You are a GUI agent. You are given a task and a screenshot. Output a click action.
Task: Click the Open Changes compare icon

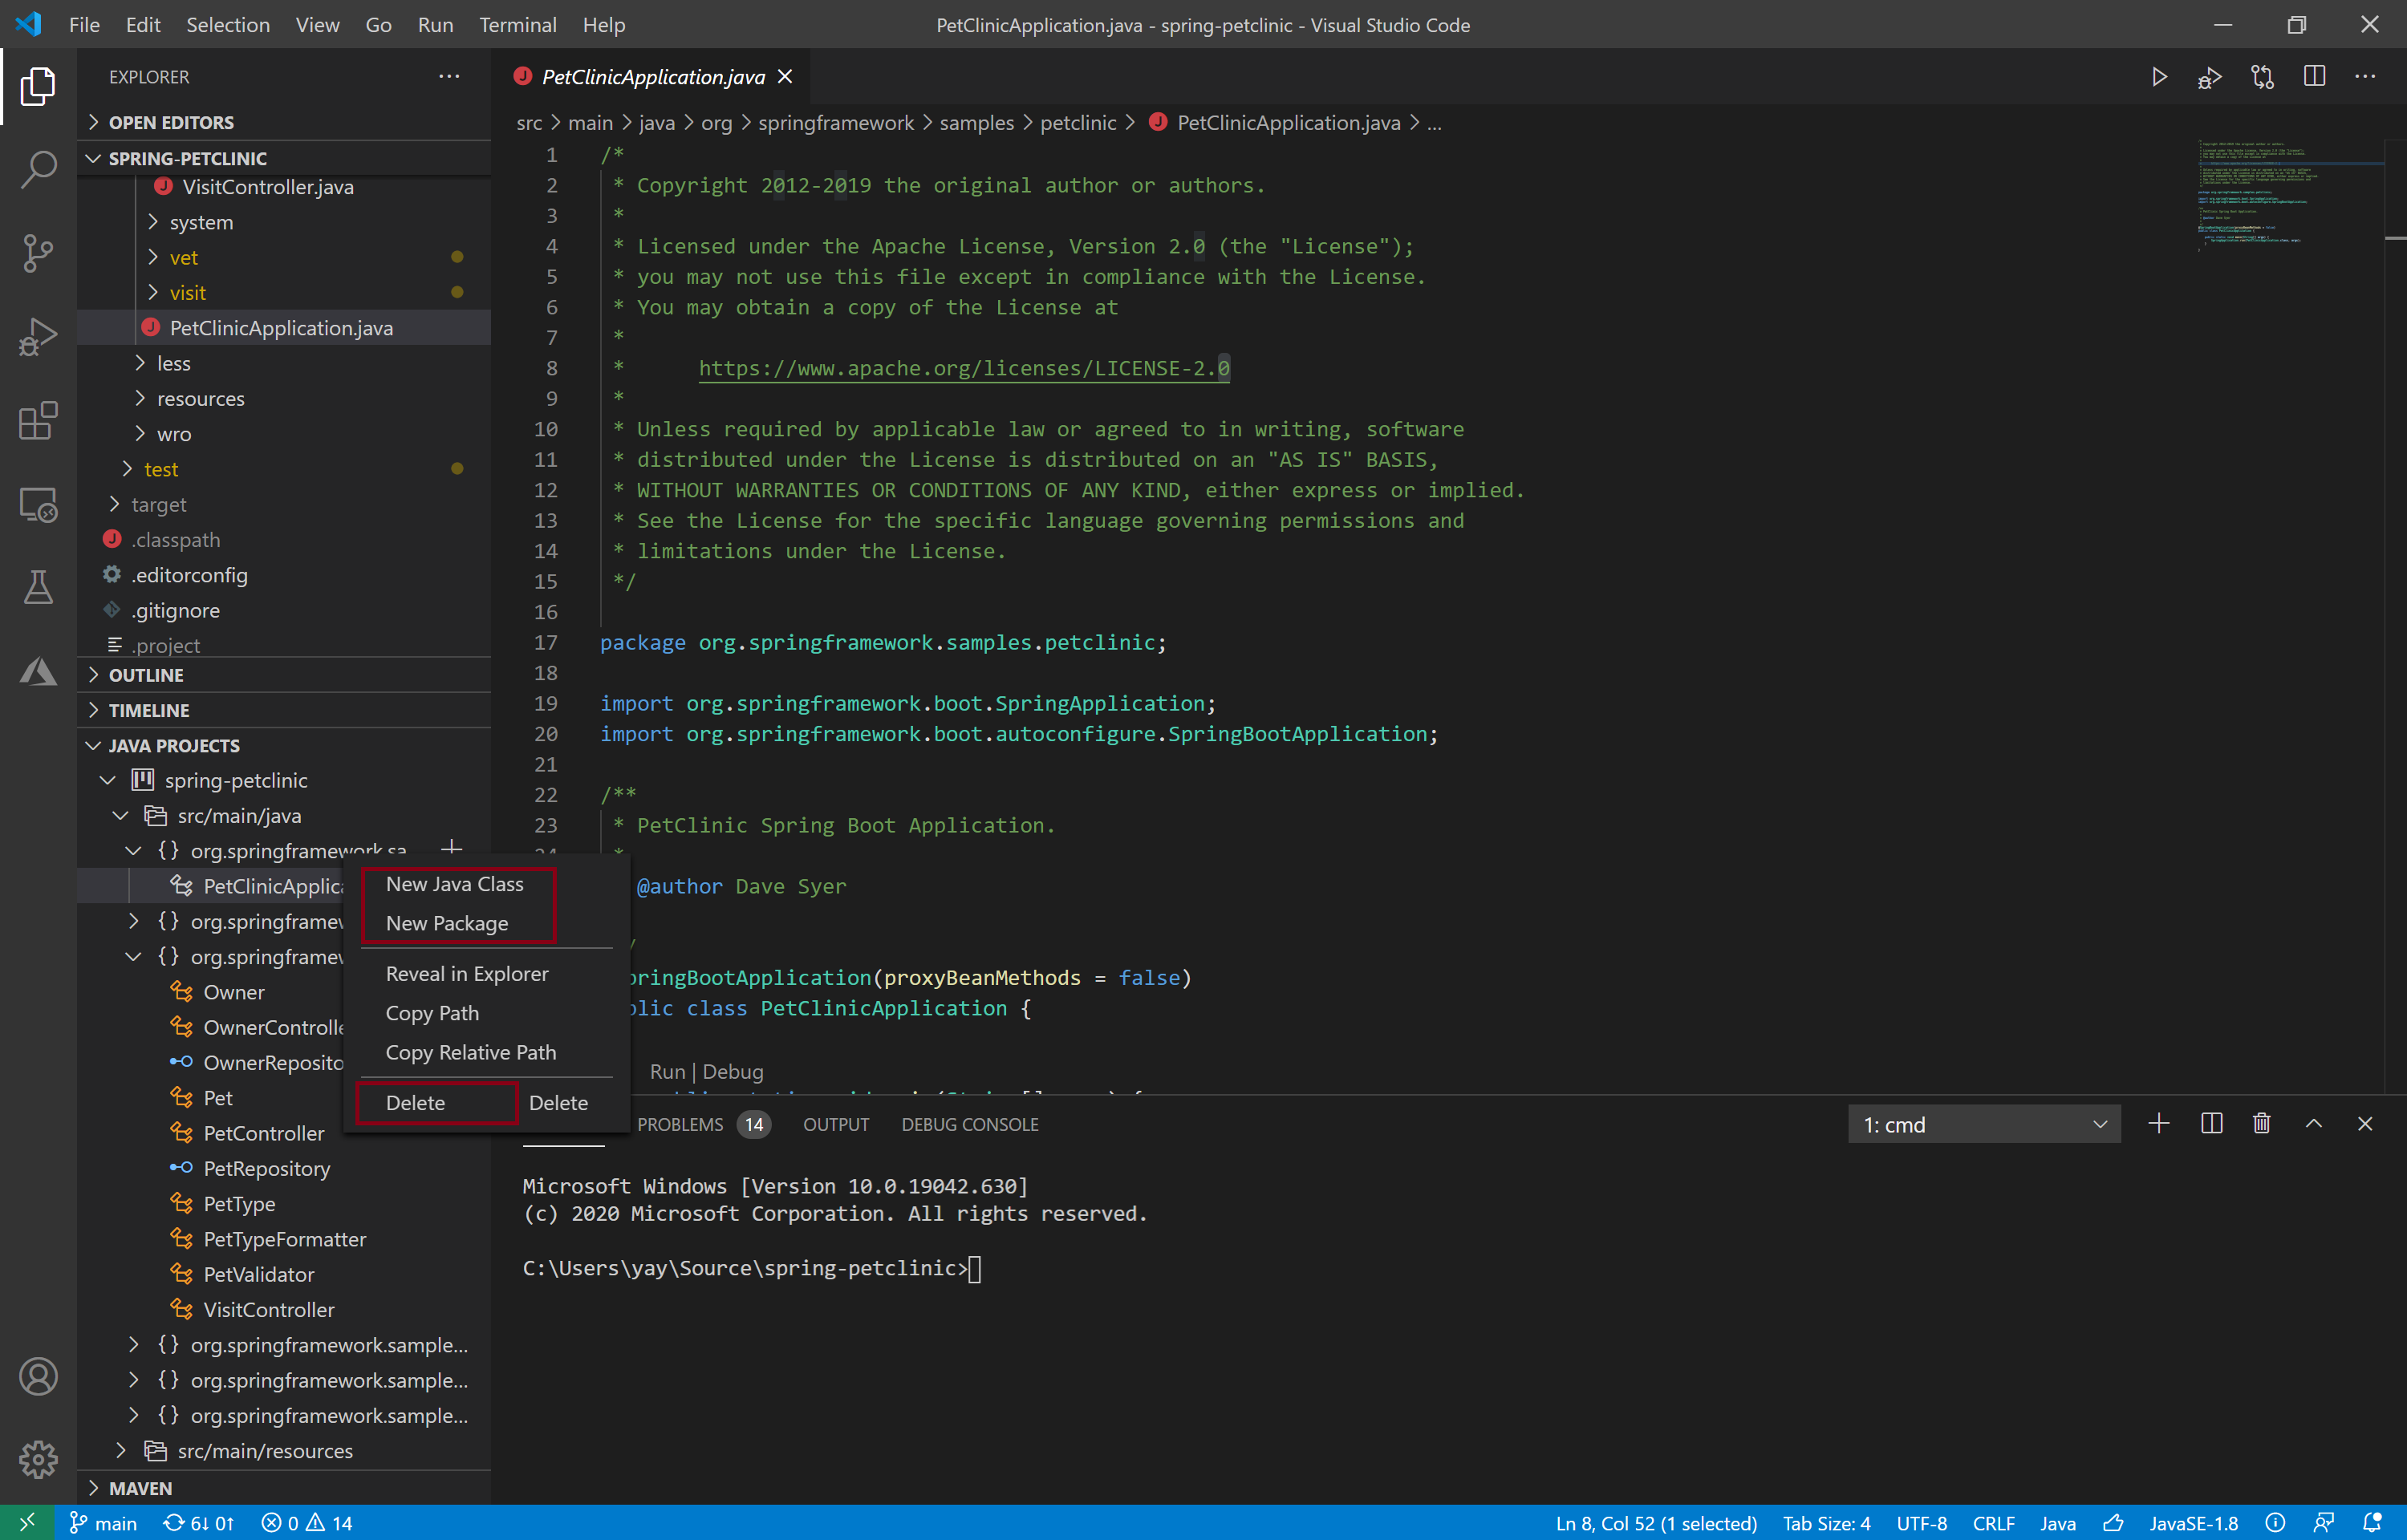point(2262,77)
